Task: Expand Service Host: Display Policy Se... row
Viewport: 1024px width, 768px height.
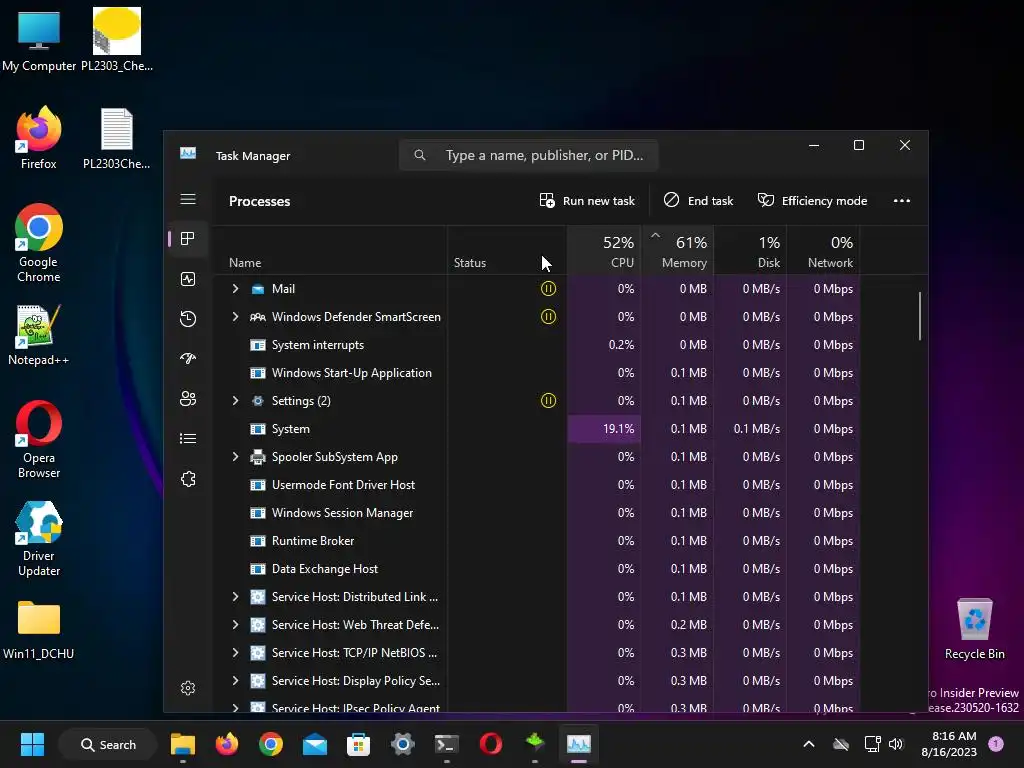Action: point(235,680)
